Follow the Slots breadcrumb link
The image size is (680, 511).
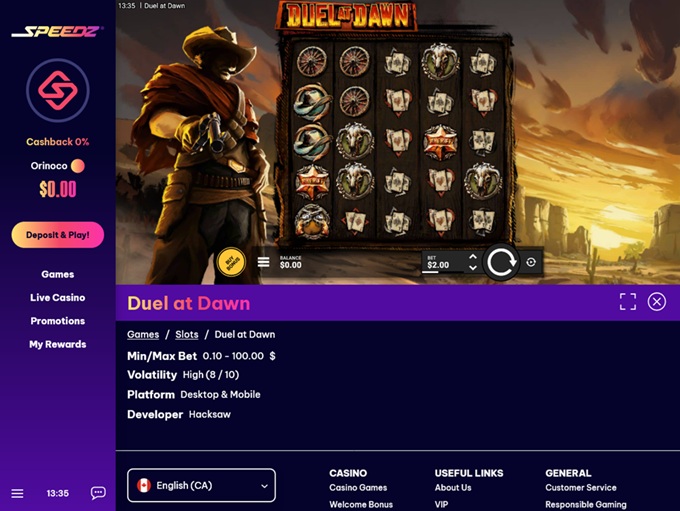tap(187, 335)
